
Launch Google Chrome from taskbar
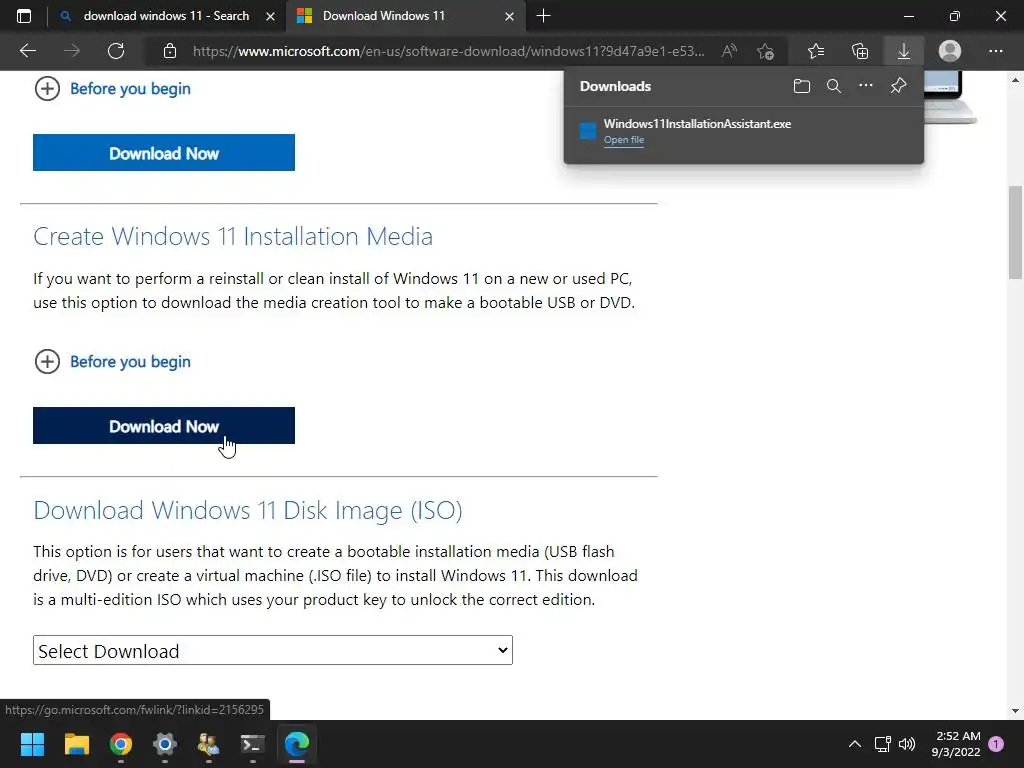tap(121, 744)
